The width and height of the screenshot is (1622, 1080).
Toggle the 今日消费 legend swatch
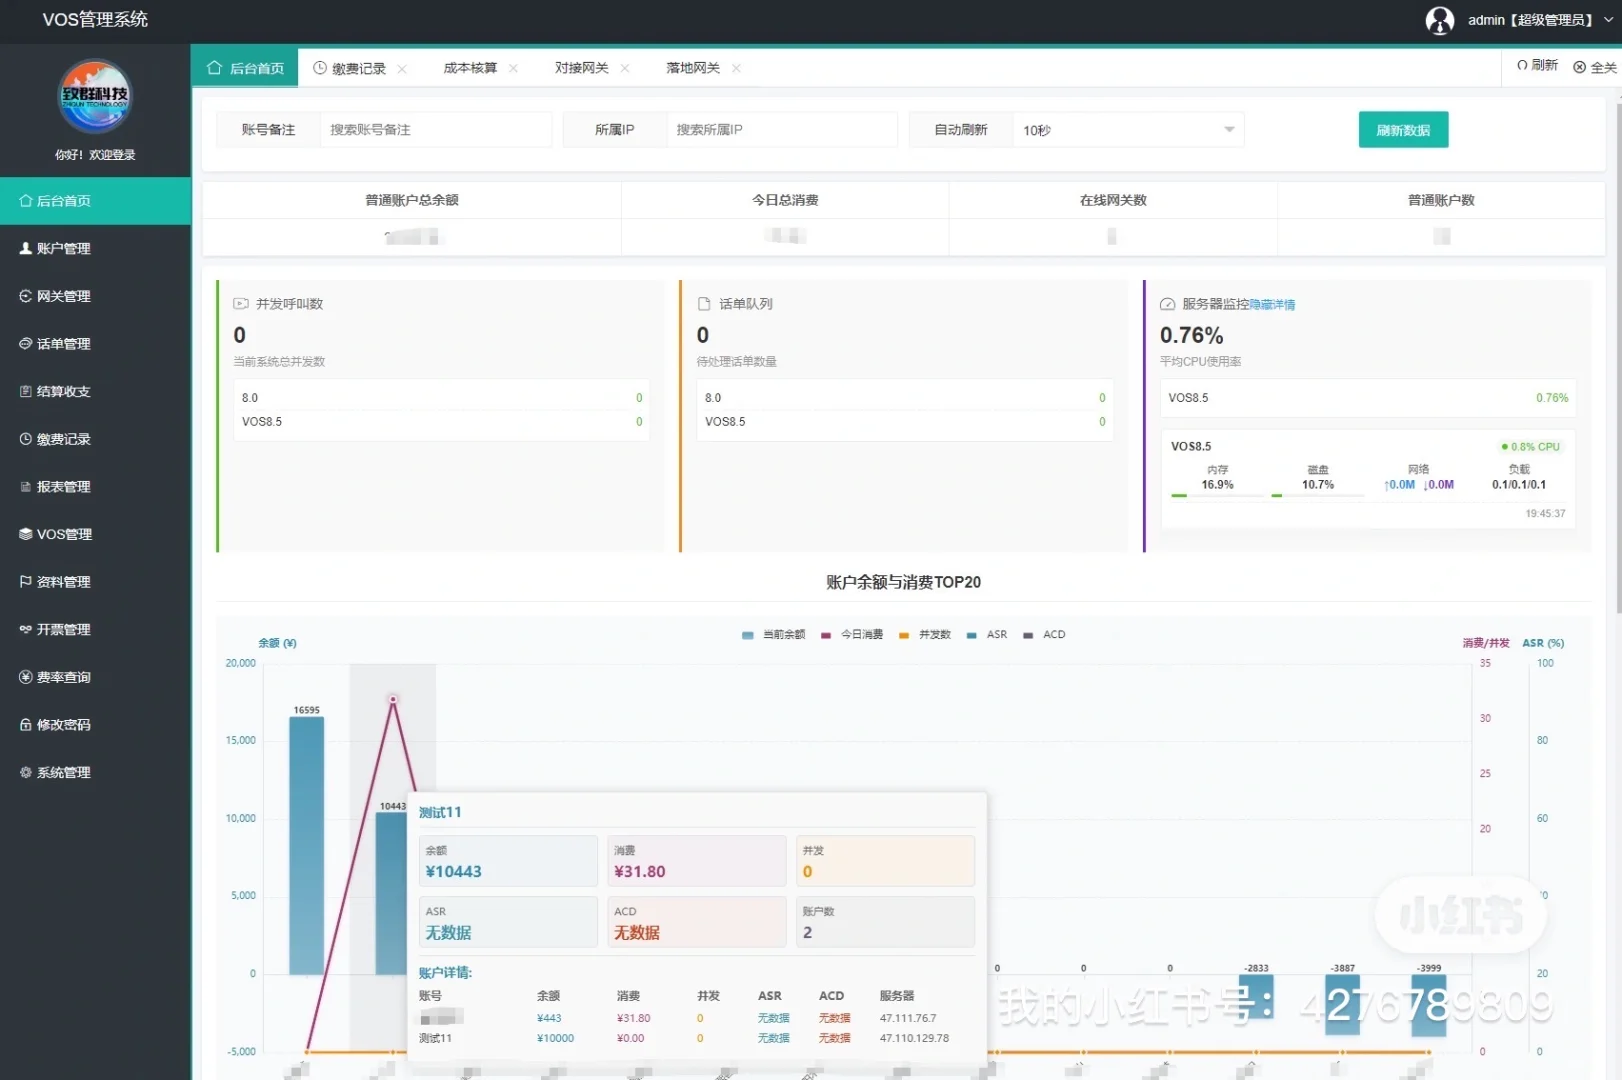[x=826, y=635]
